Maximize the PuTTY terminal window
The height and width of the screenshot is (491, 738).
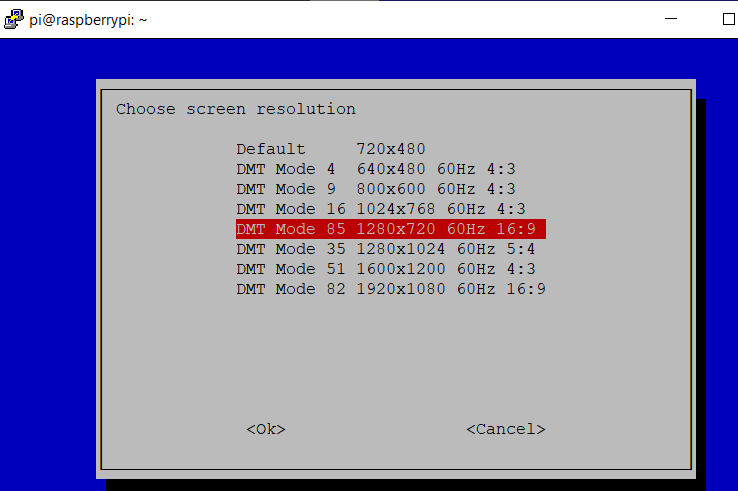click(x=727, y=19)
